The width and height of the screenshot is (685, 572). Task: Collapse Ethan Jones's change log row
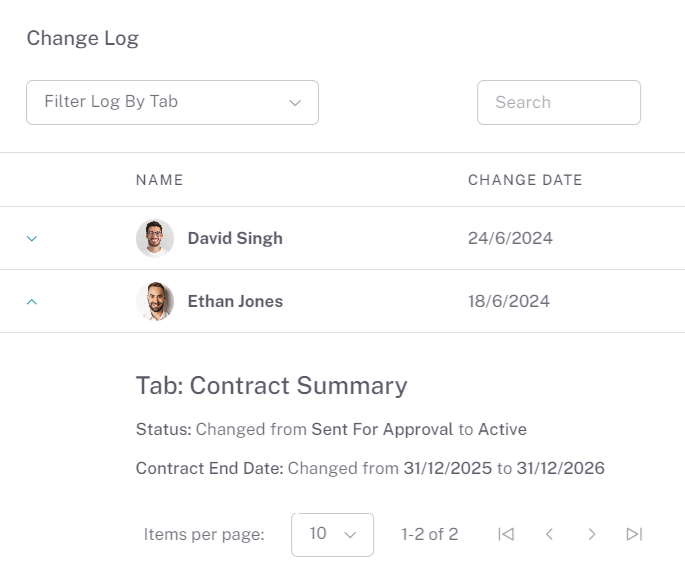31,301
